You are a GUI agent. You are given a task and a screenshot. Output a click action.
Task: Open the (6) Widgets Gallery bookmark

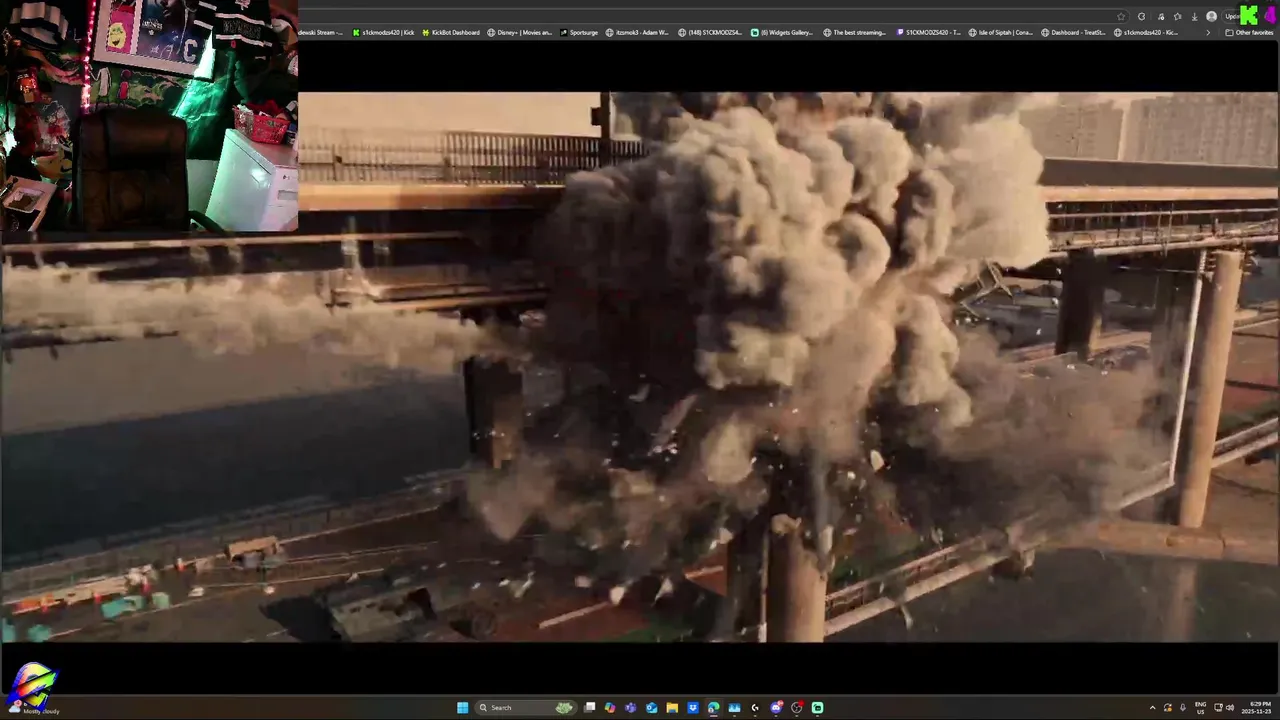coord(782,32)
